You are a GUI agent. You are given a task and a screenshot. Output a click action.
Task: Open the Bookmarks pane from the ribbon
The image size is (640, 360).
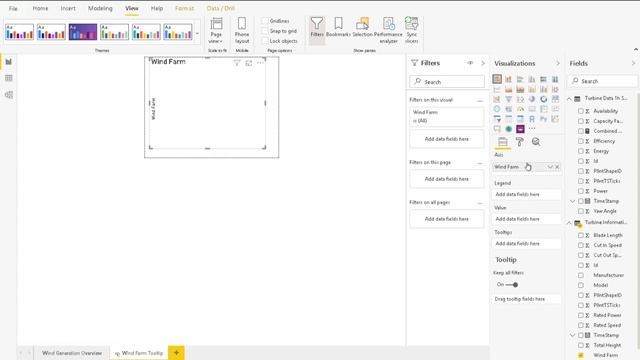tap(338, 28)
